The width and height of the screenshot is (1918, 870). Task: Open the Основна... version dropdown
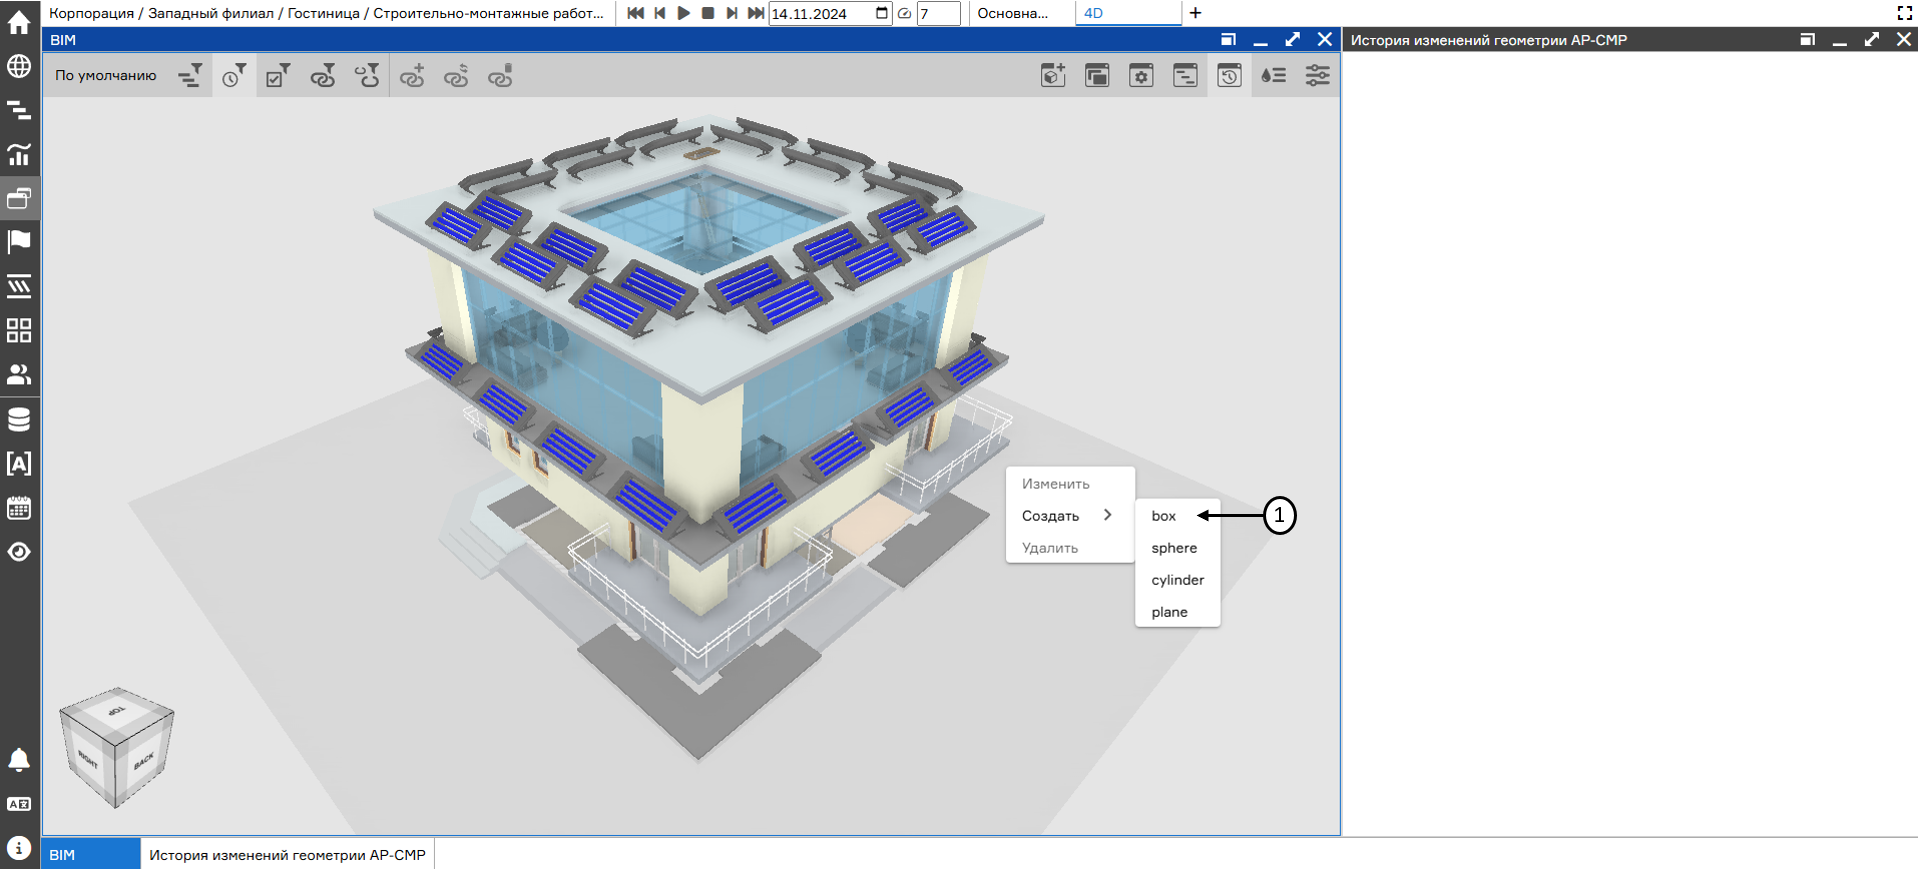[1013, 13]
